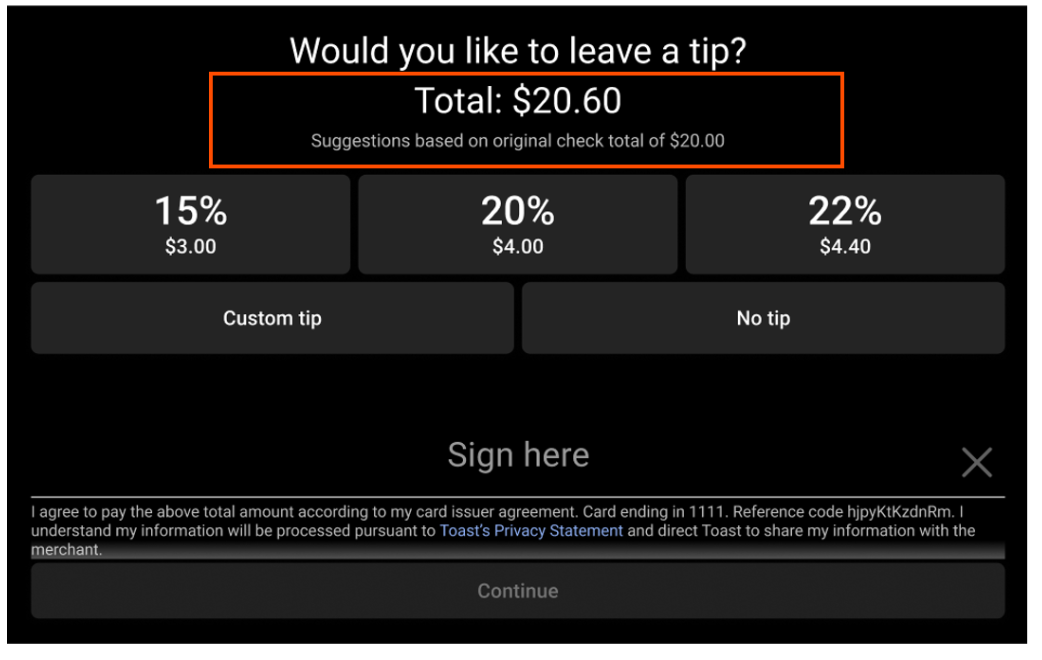Click the signature line under Sign here

click(x=518, y=497)
